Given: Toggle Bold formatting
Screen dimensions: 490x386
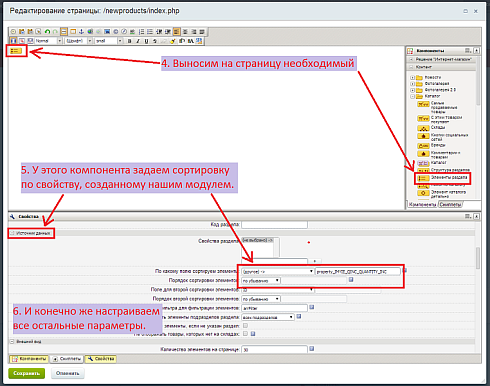Looking at the screenshot, I should click(x=130, y=41).
